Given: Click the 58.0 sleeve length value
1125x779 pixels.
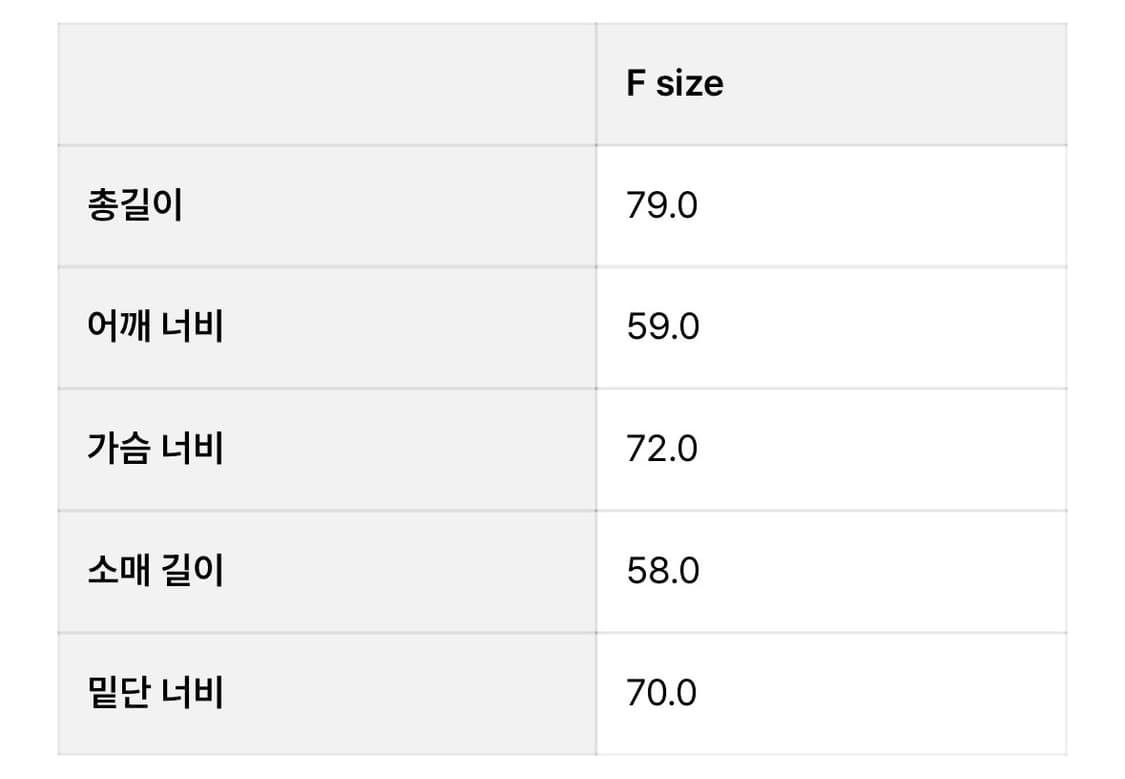Looking at the screenshot, I should pyautogui.click(x=662, y=571).
